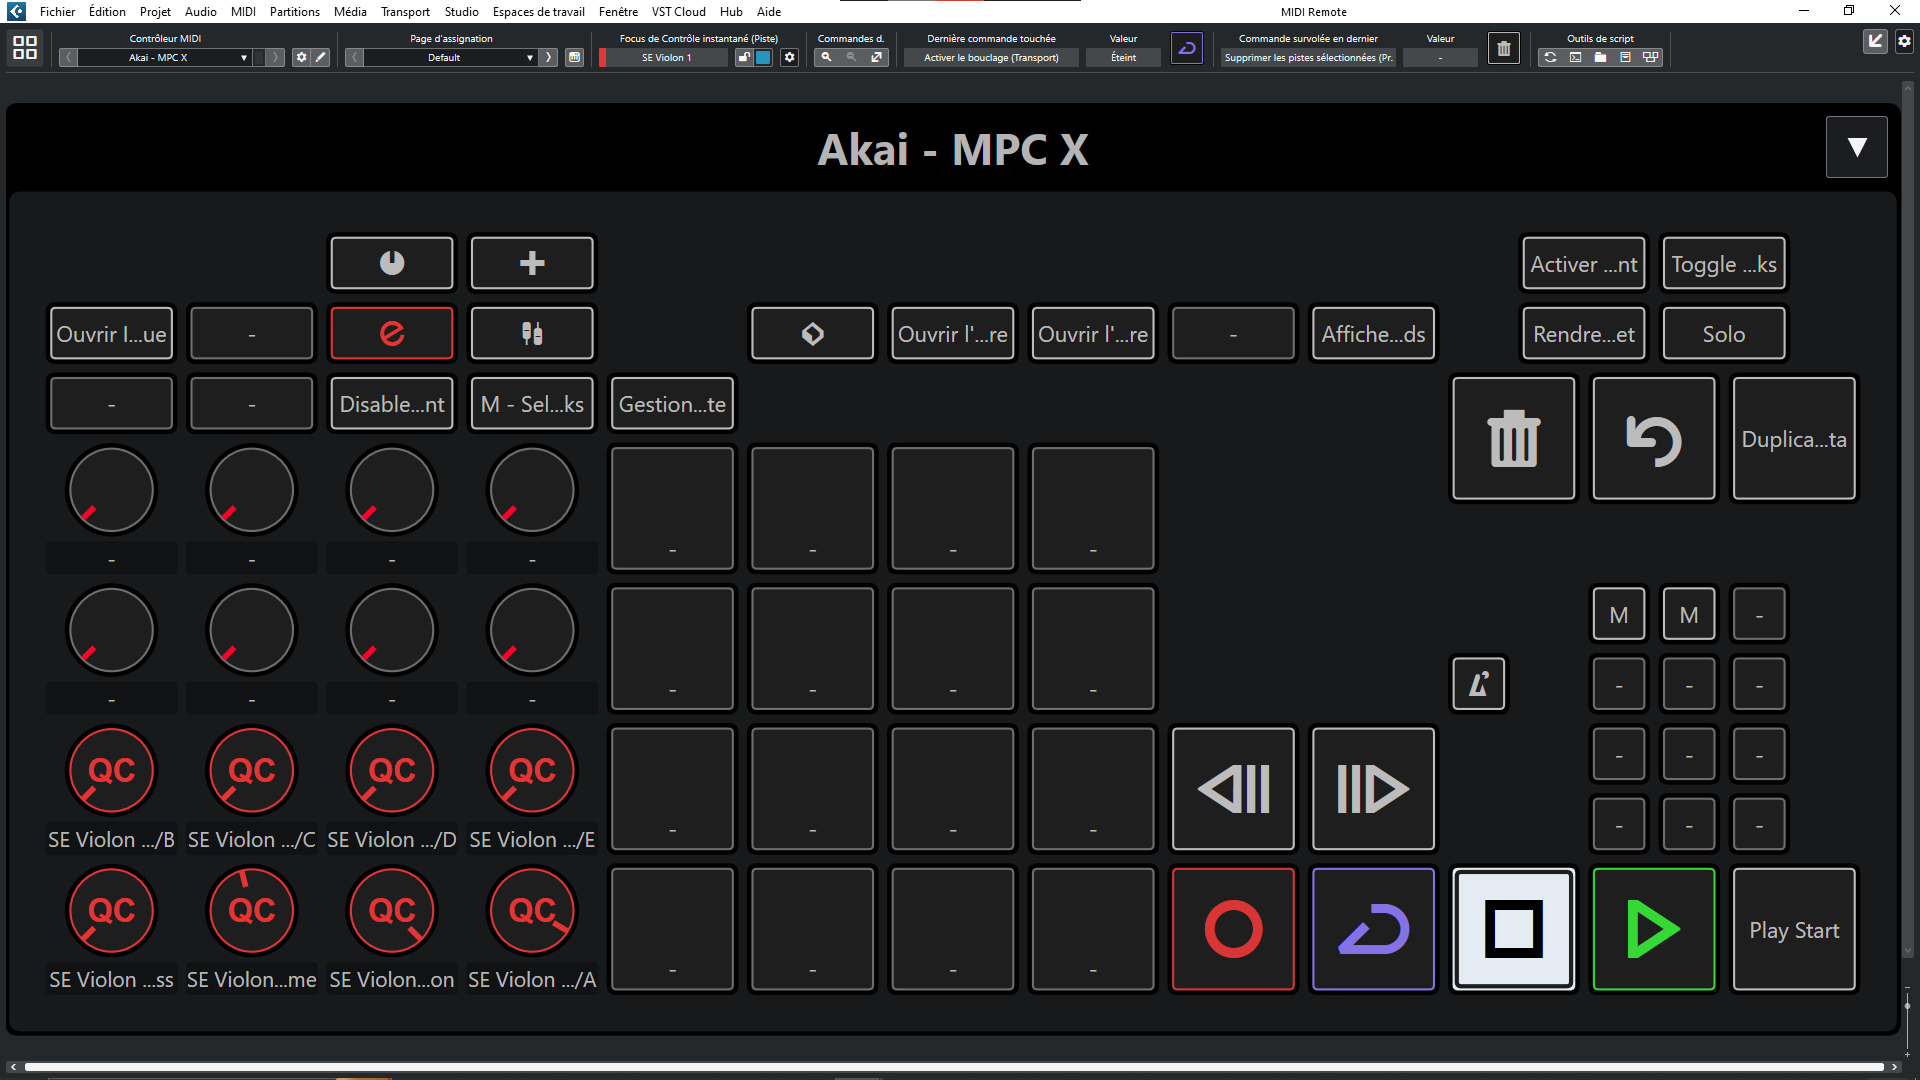1920x1080 pixels.
Task: Click the Play Start button
Action: click(1793, 928)
